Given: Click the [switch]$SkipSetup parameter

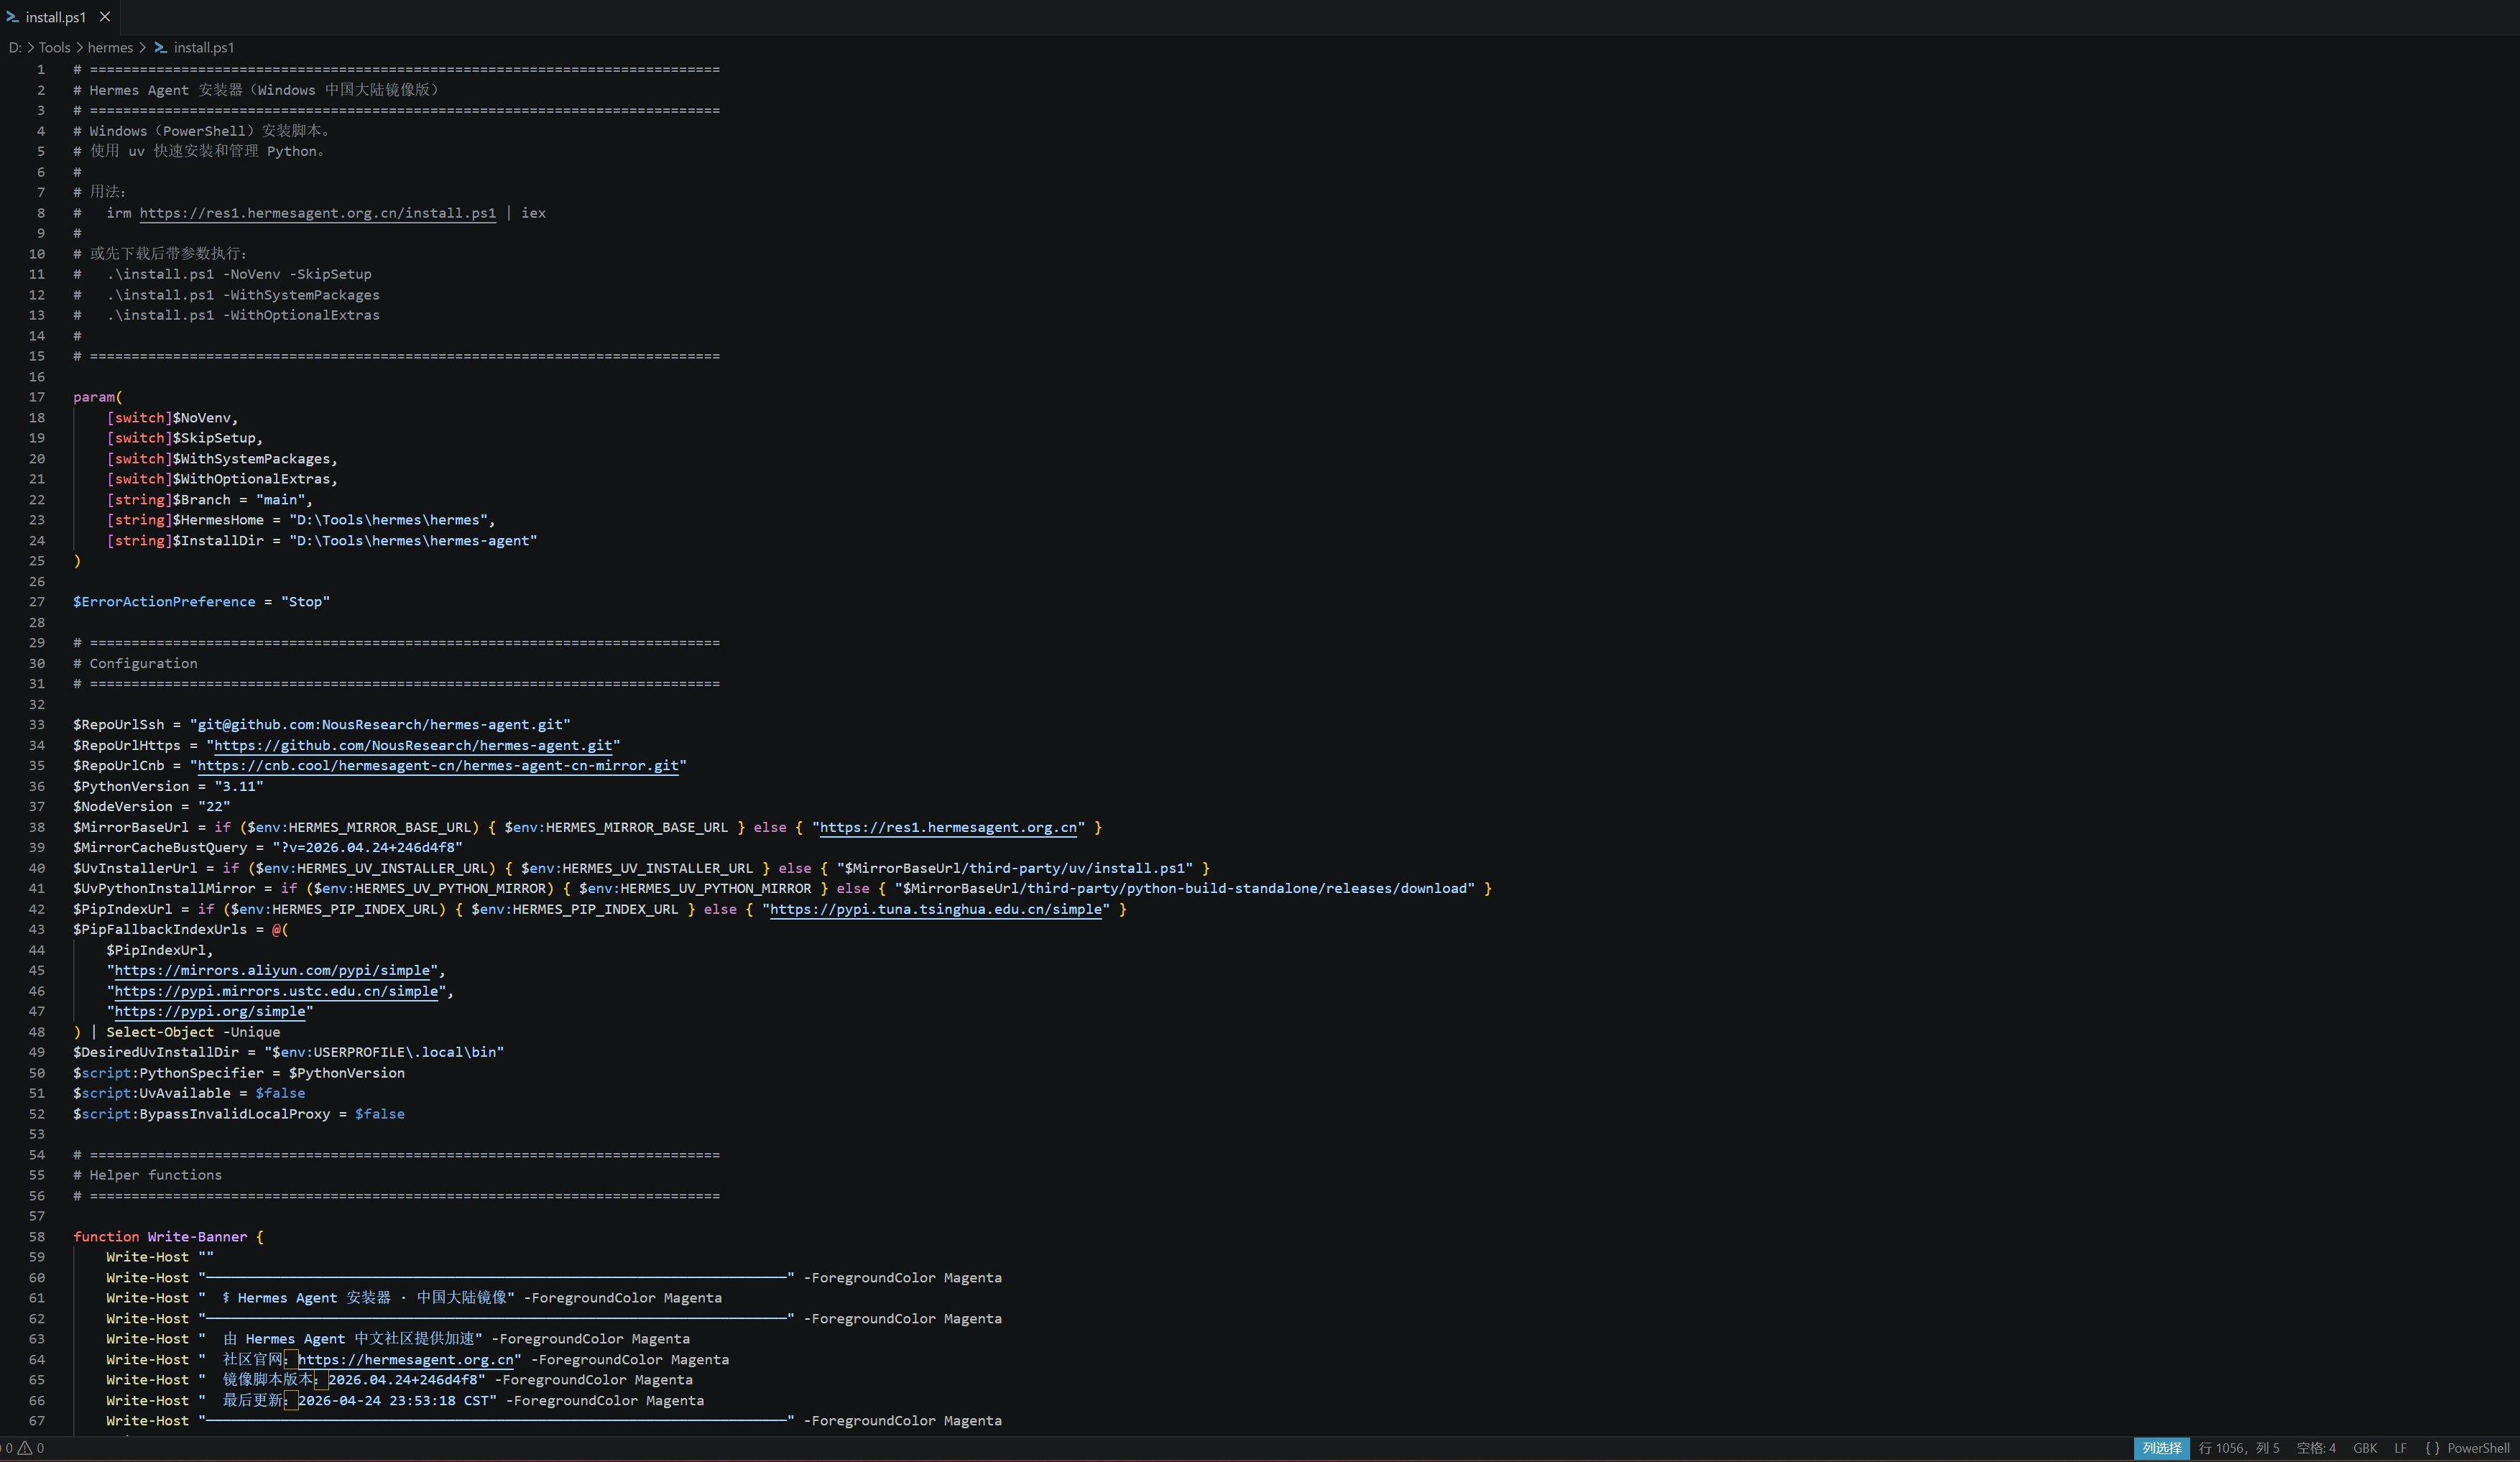Looking at the screenshot, I should point(181,438).
